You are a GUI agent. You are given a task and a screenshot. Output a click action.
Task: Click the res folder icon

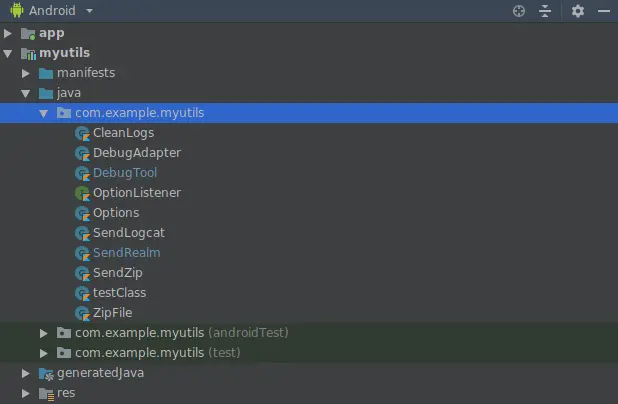(46, 393)
